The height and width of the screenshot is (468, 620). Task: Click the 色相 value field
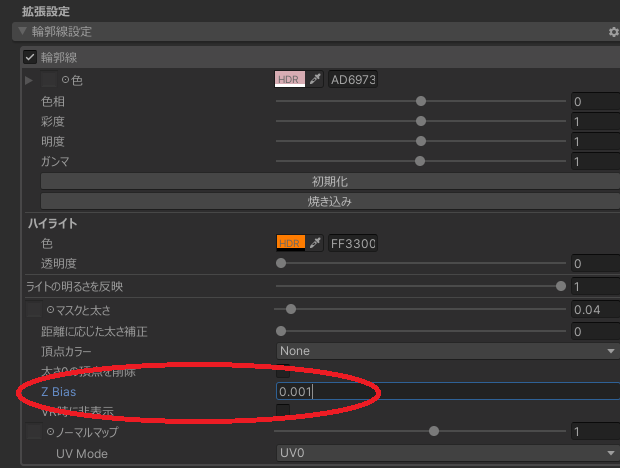pyautogui.click(x=595, y=101)
